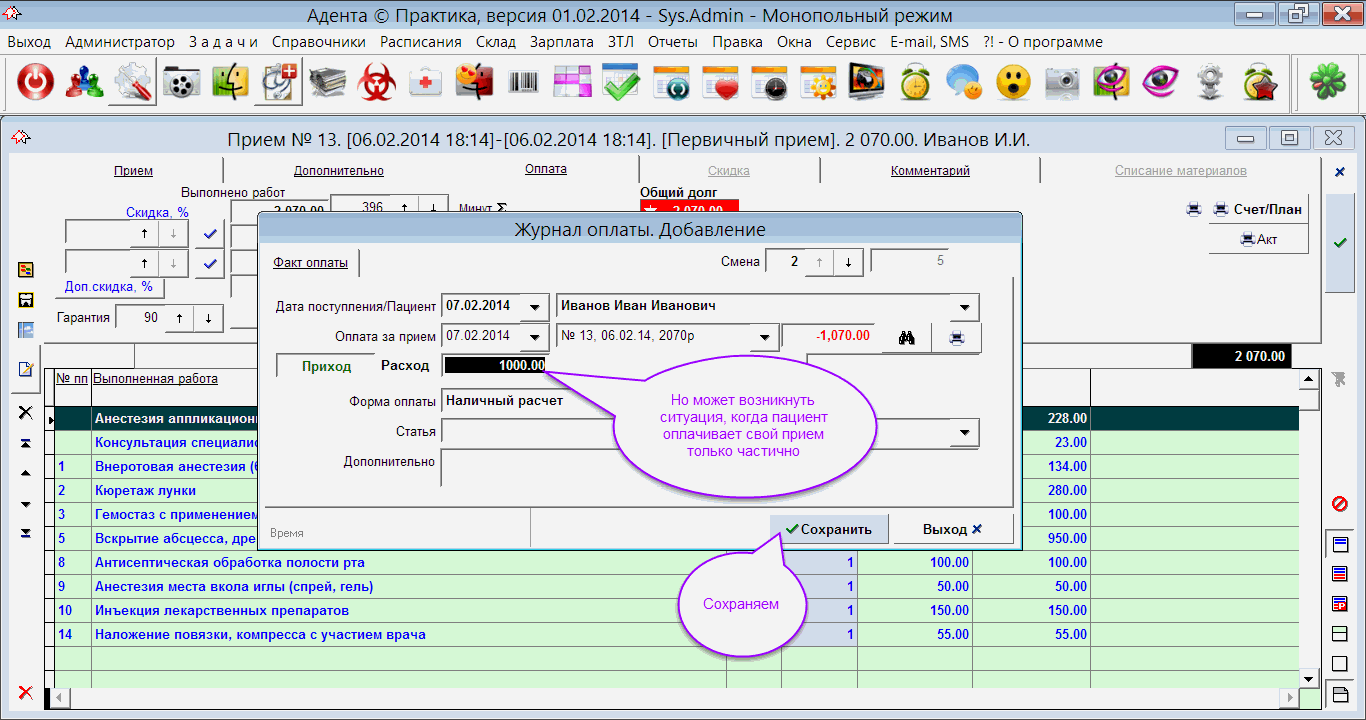The height and width of the screenshot is (720, 1366).
Task: Increase the Гарантия value with up arrow
Action: [179, 318]
